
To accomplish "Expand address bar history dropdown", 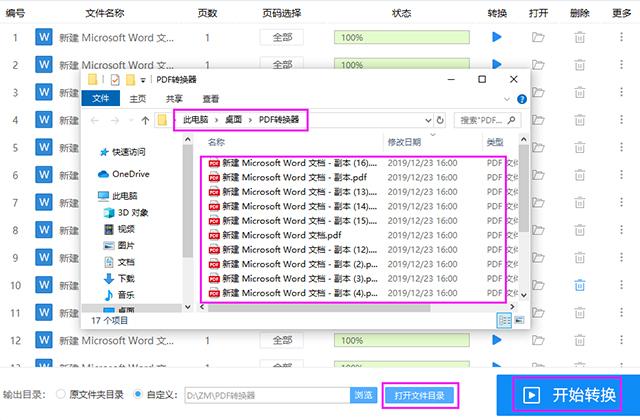I will (428, 120).
